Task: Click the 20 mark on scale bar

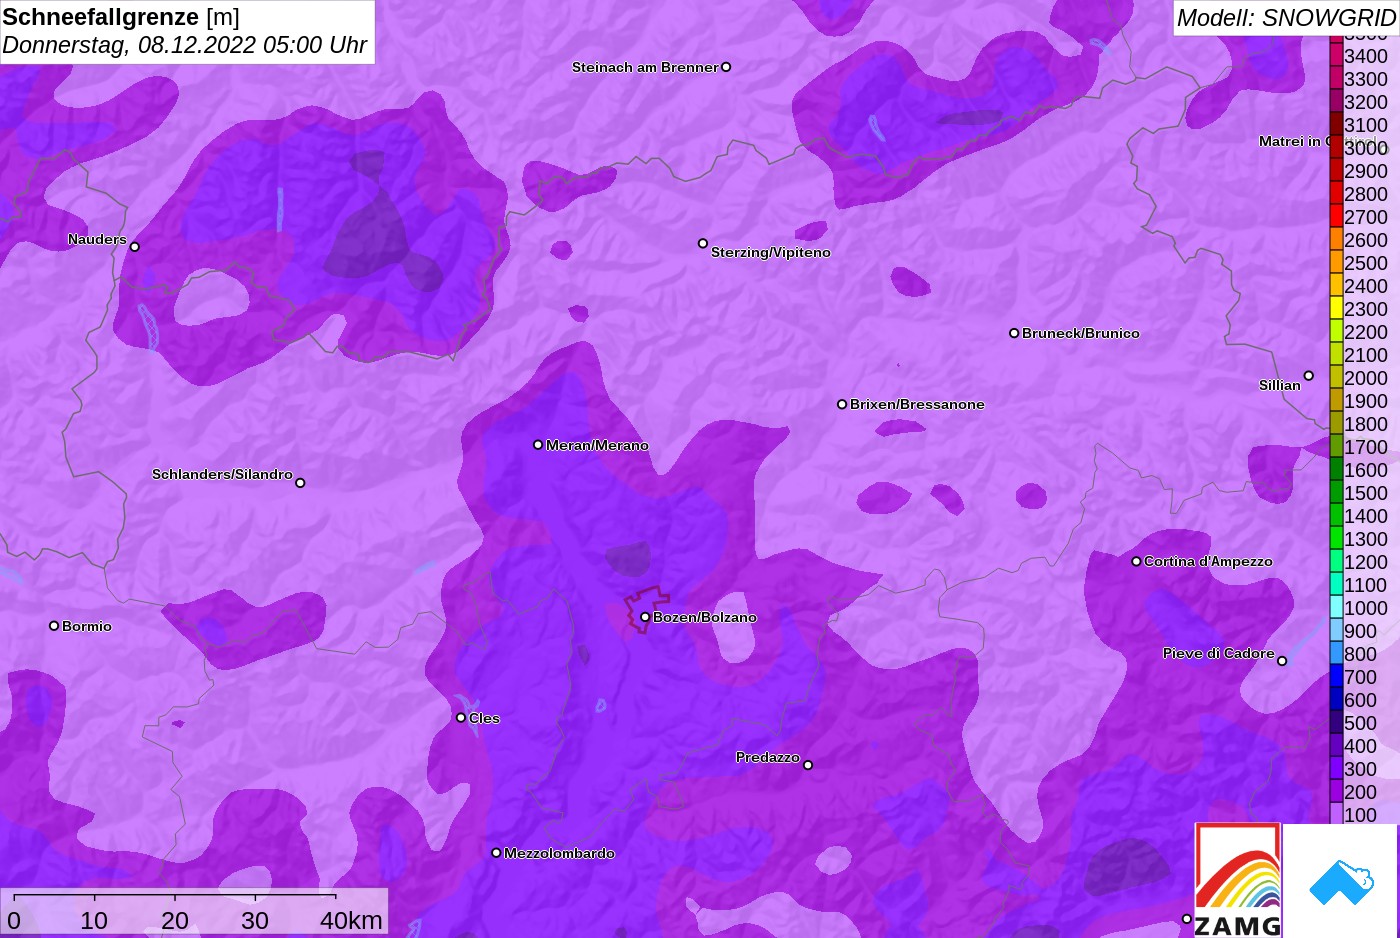Action: coord(175,920)
